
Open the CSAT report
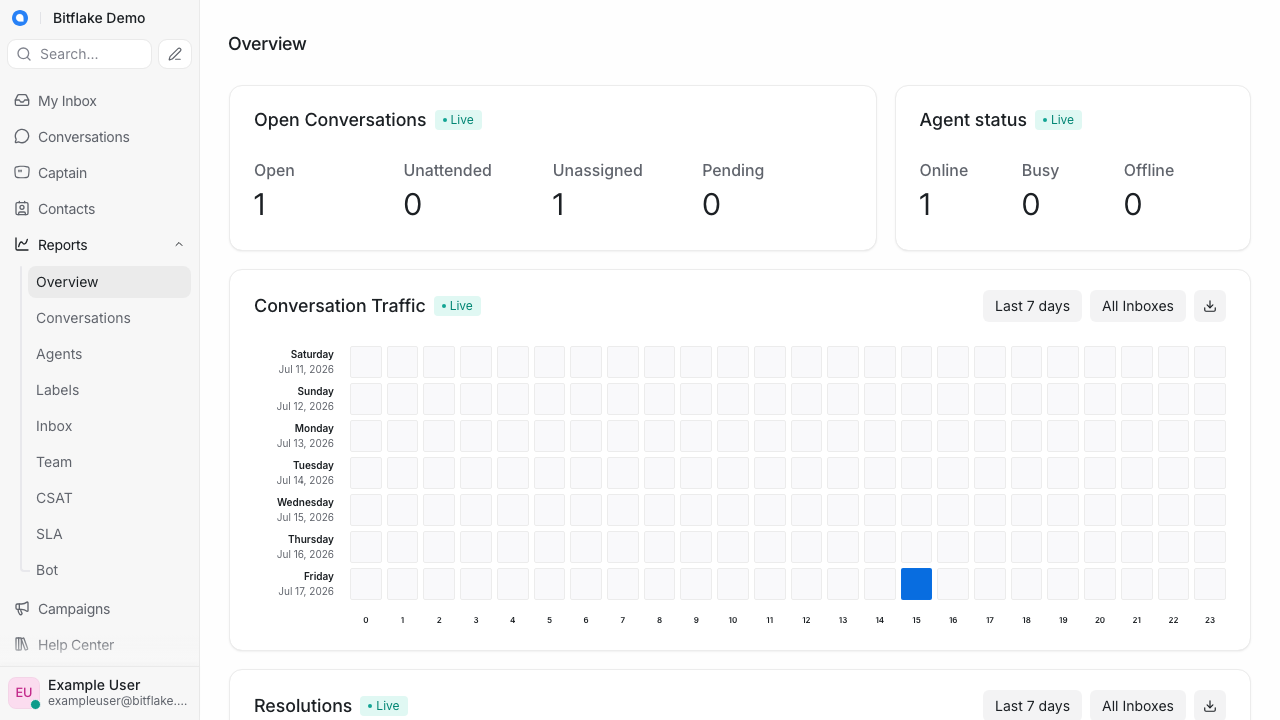[x=109, y=498]
